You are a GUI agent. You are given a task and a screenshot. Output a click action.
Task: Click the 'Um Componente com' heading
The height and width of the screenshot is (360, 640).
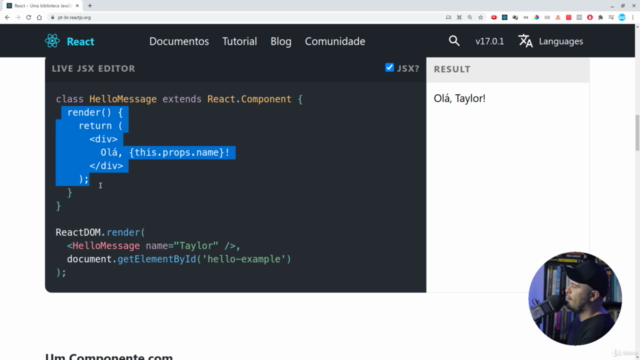click(109, 356)
